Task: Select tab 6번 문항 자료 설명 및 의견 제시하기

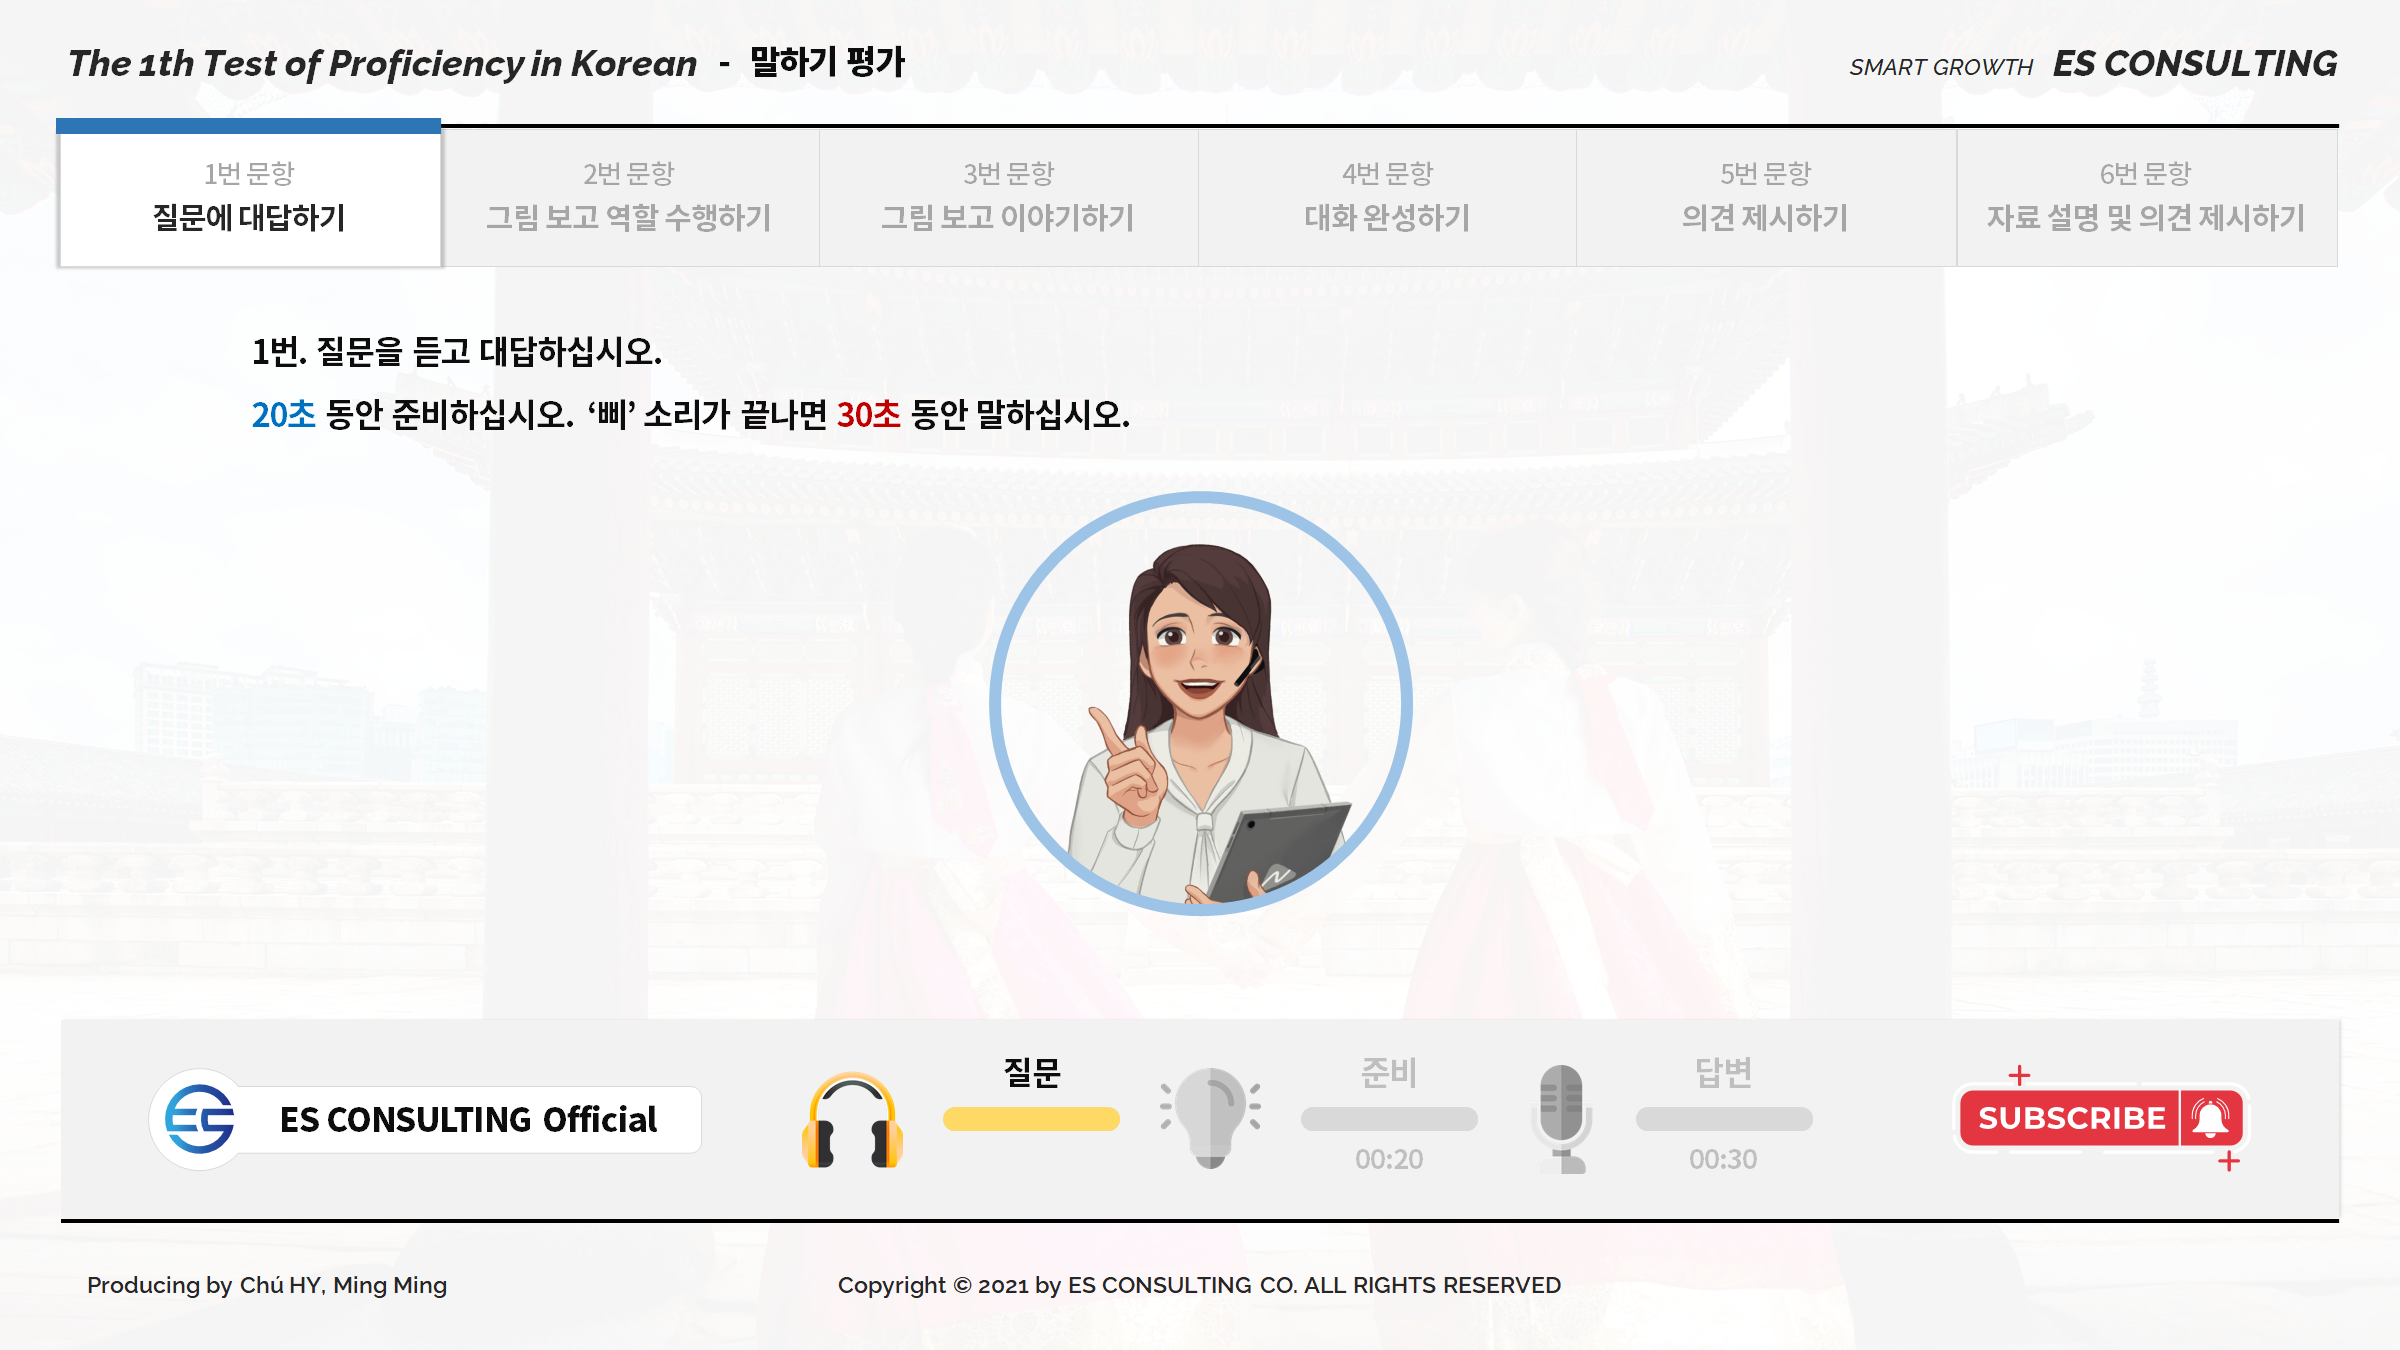Action: tap(2146, 197)
